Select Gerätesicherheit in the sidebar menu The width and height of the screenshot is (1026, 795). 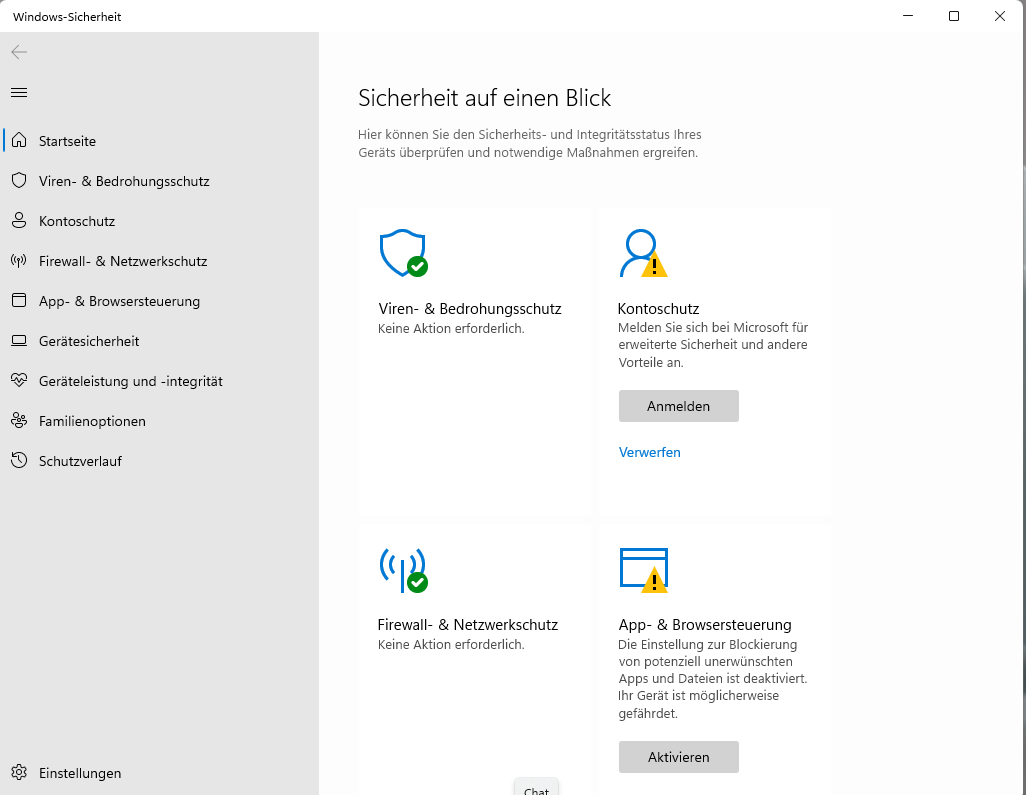89,341
